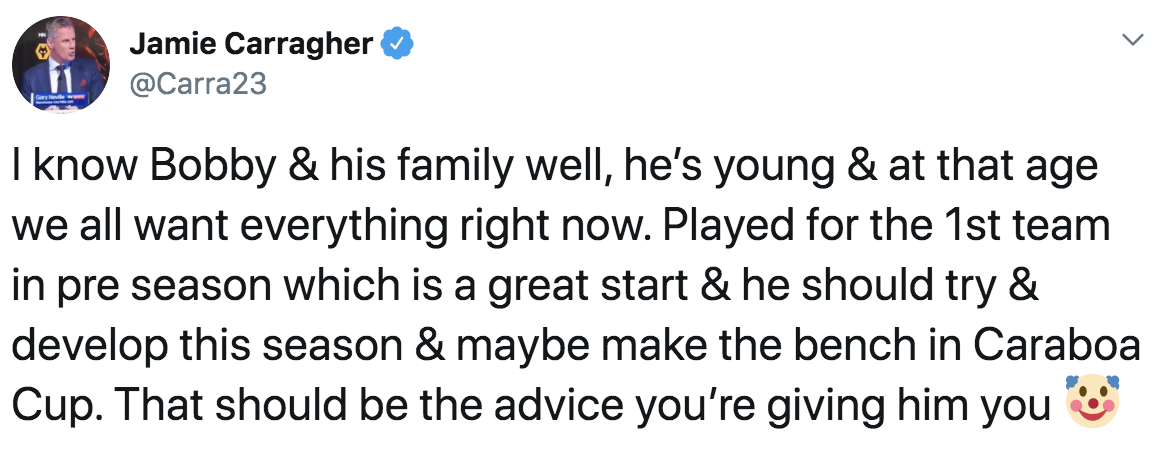Open the @Carra23 handle link
1172x468 pixels.
(x=198, y=83)
